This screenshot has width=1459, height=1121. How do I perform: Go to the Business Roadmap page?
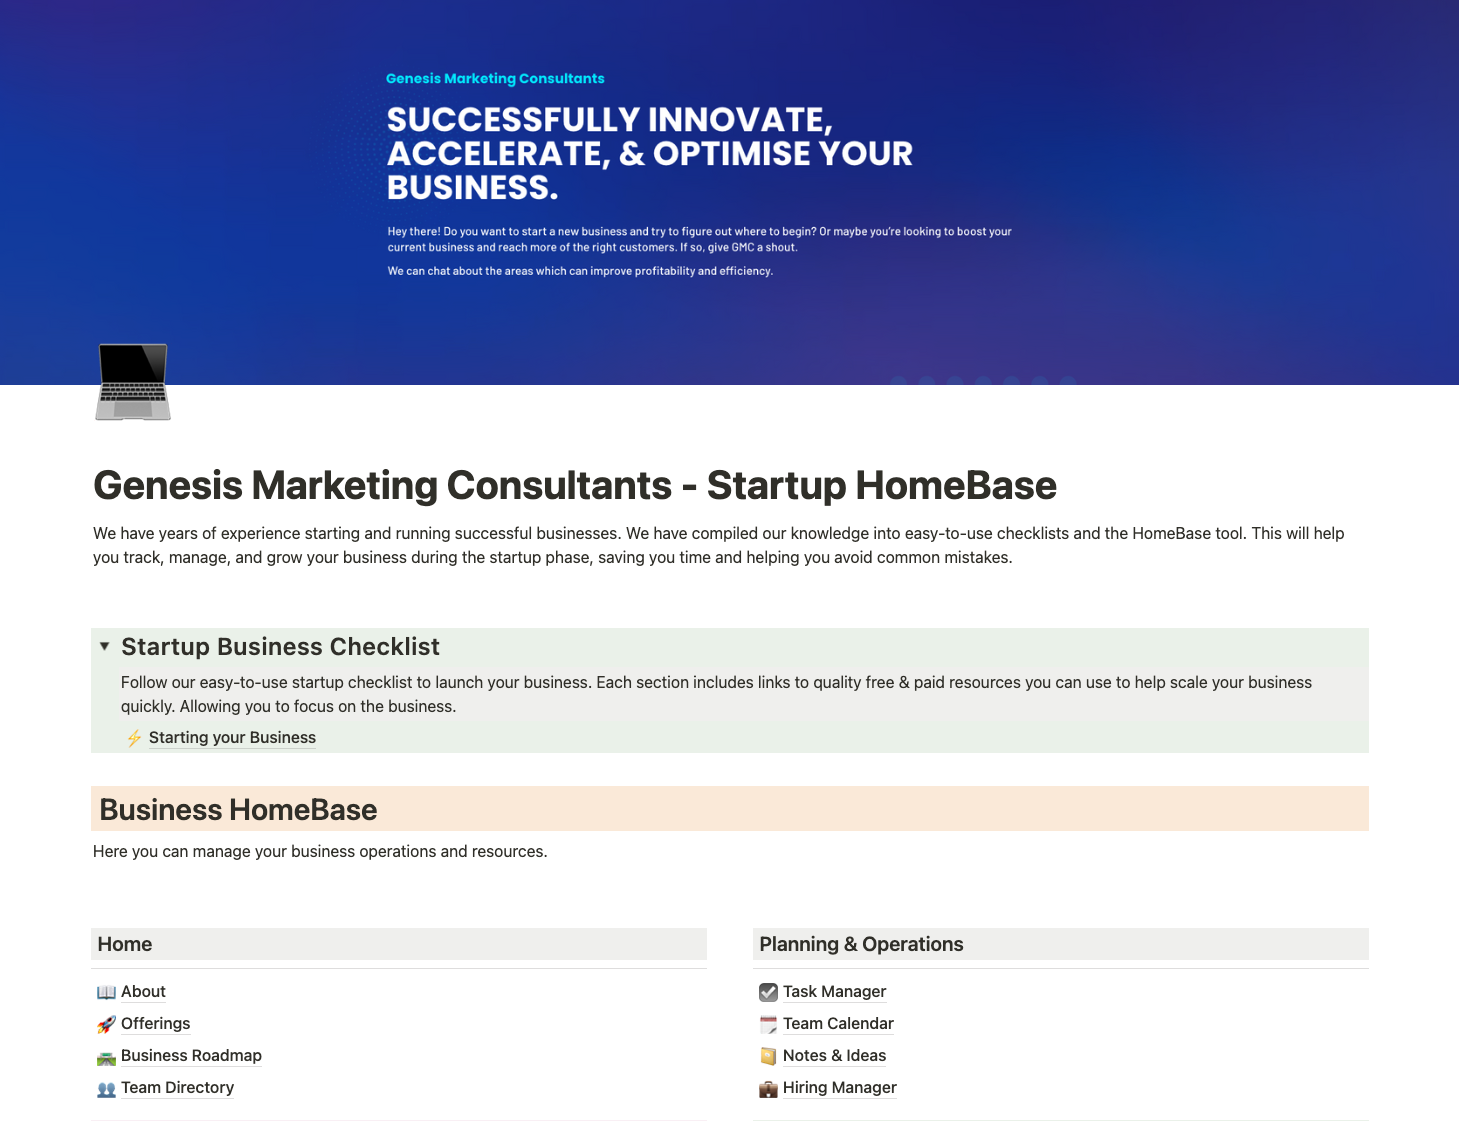(x=191, y=1056)
